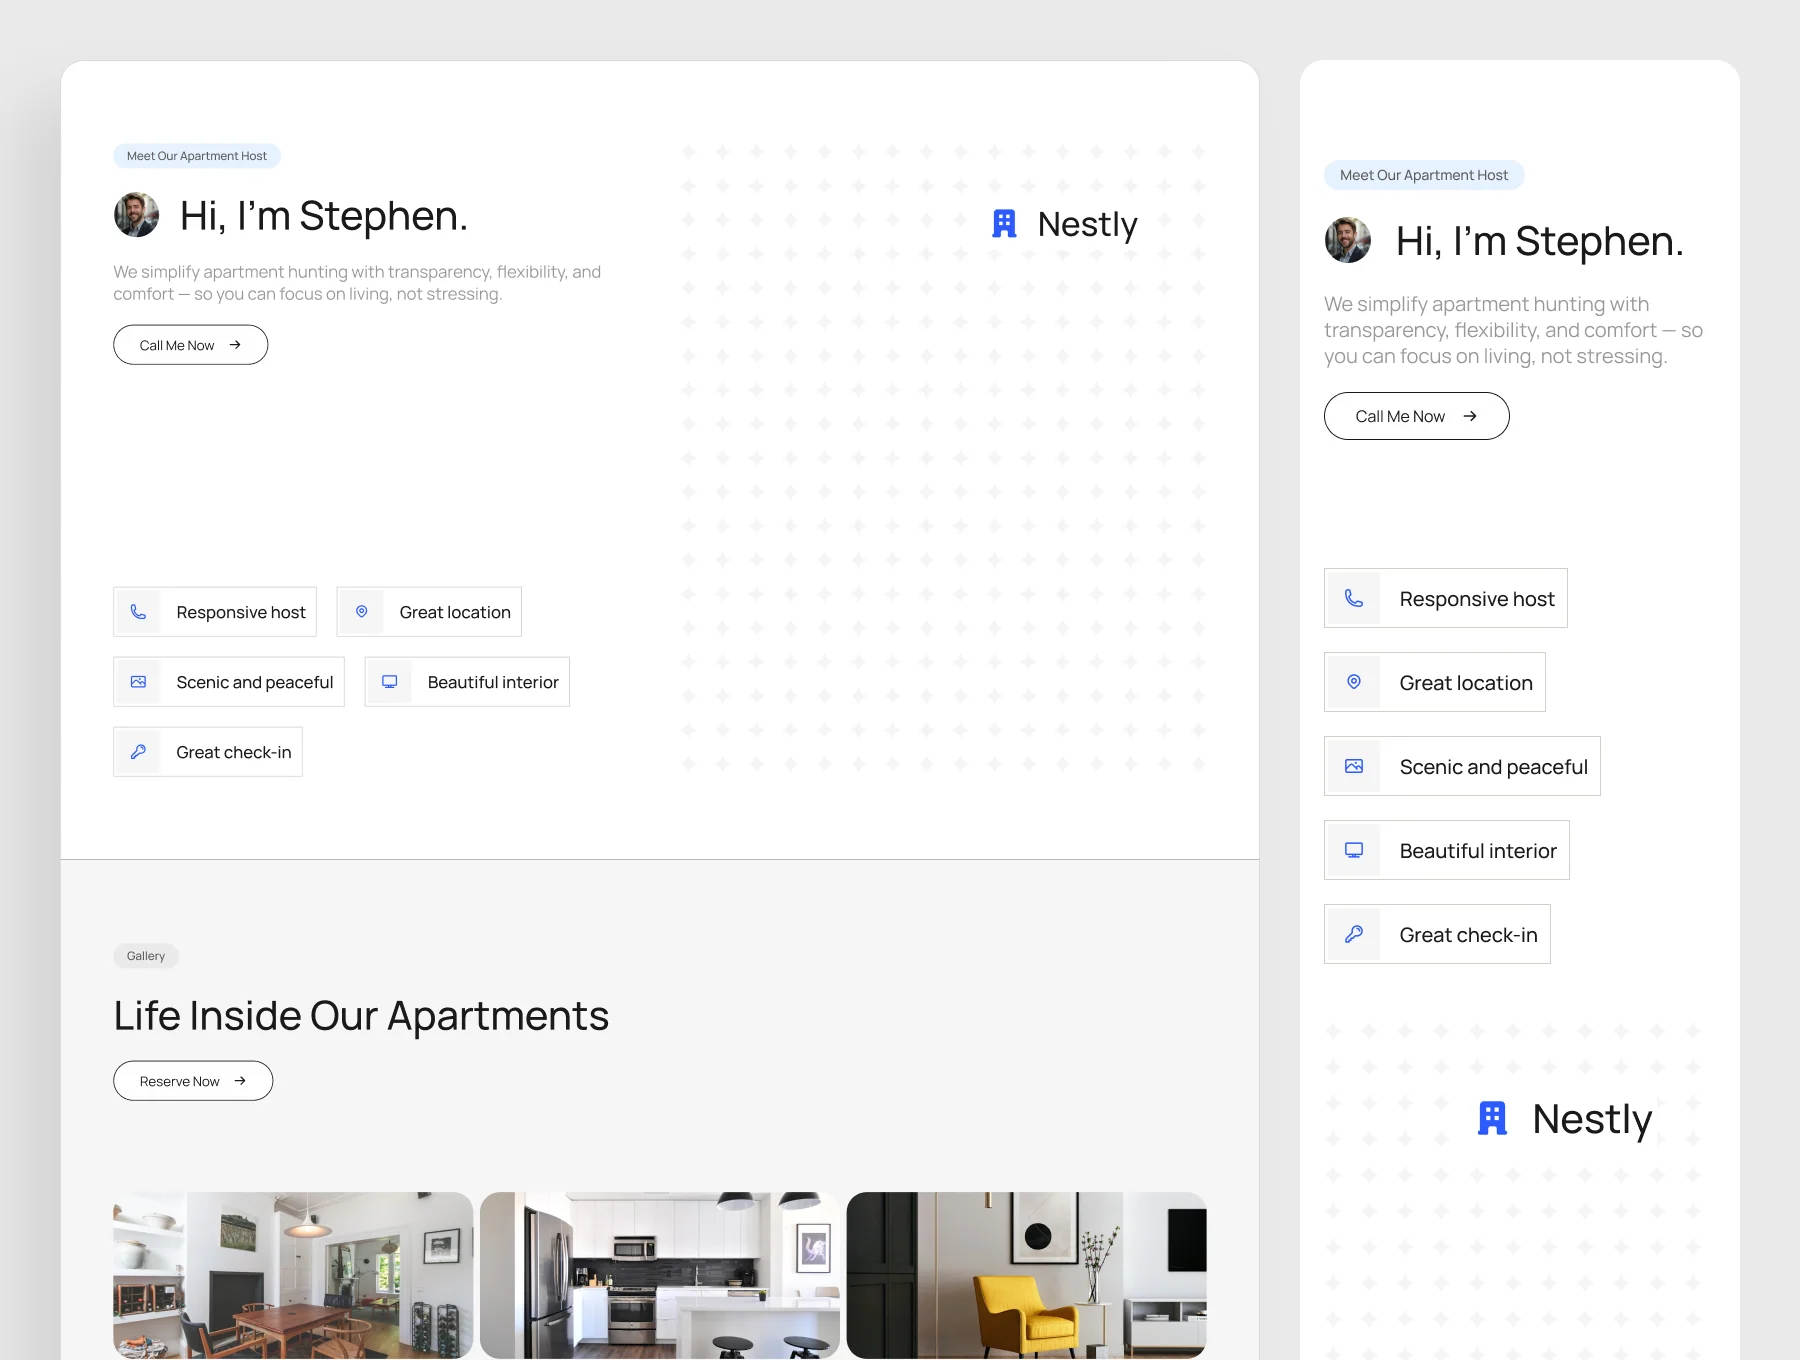
Task: Click 'Hi, I'm Stephen.' heading in mobile view
Action: 1540,241
